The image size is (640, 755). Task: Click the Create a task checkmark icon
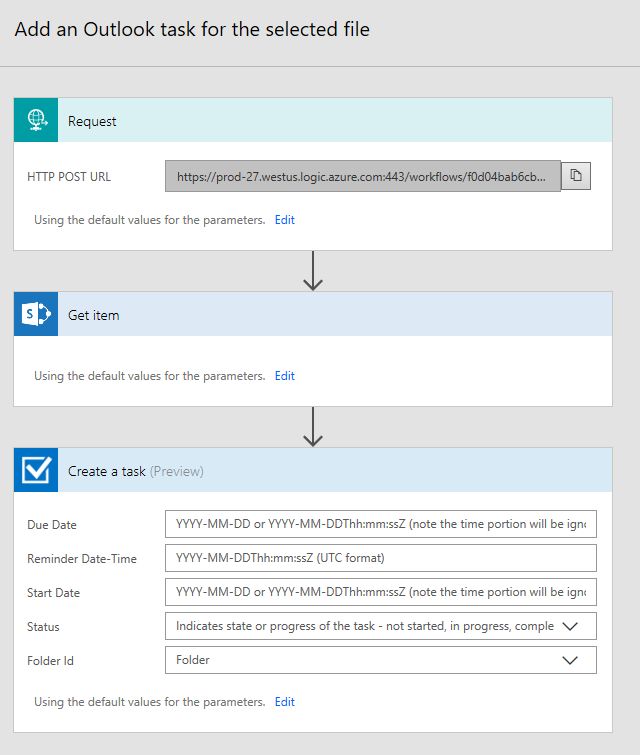click(36, 470)
